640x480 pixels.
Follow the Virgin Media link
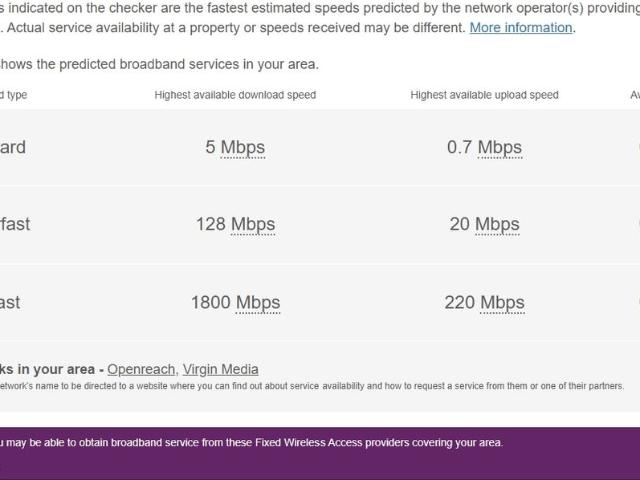pyautogui.click(x=220, y=369)
